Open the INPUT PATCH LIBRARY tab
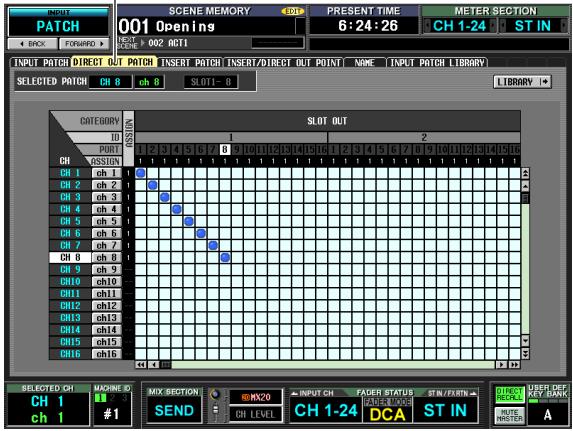 tap(437, 63)
